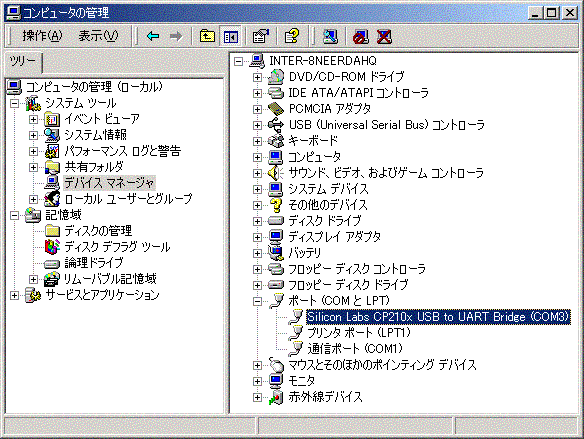Select プリンタ ポート (LPT1) device
Image resolution: width=584 pixels, height=439 pixels.
pyautogui.click(x=359, y=333)
